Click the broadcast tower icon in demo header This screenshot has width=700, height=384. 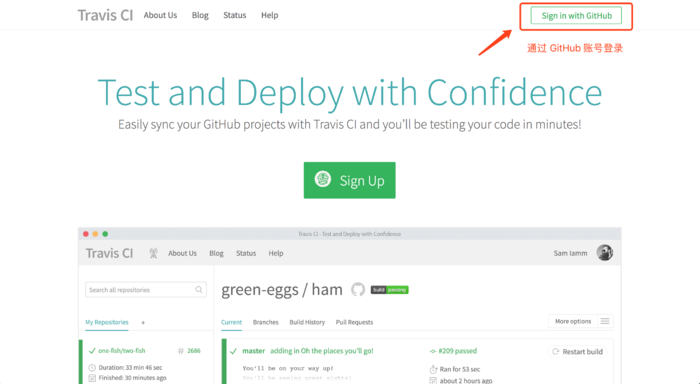click(153, 253)
